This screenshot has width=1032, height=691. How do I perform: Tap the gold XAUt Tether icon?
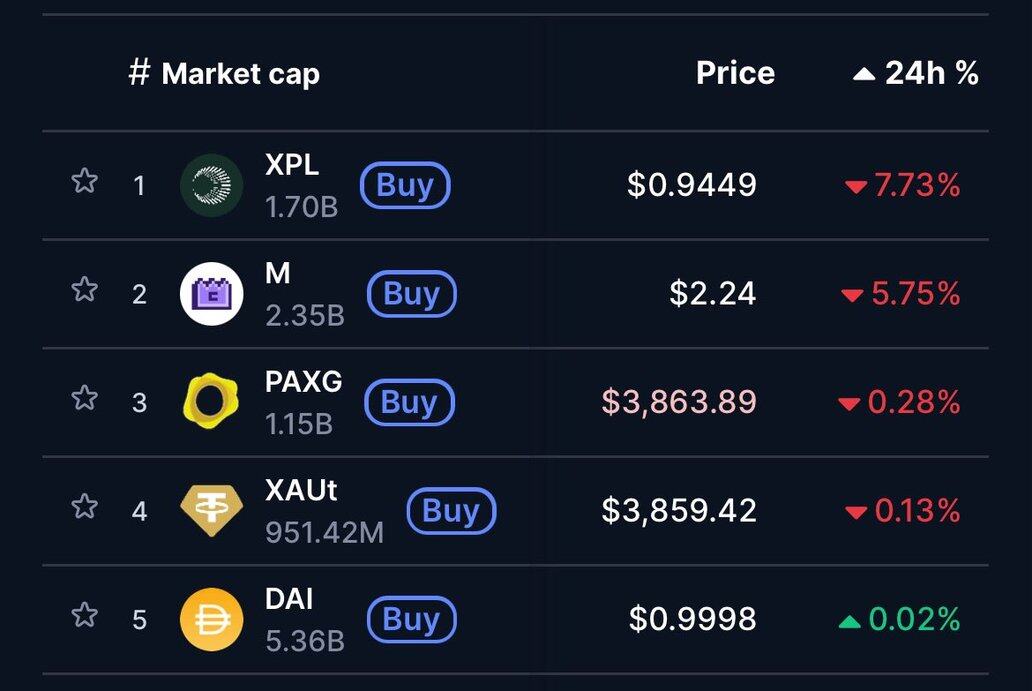point(211,511)
